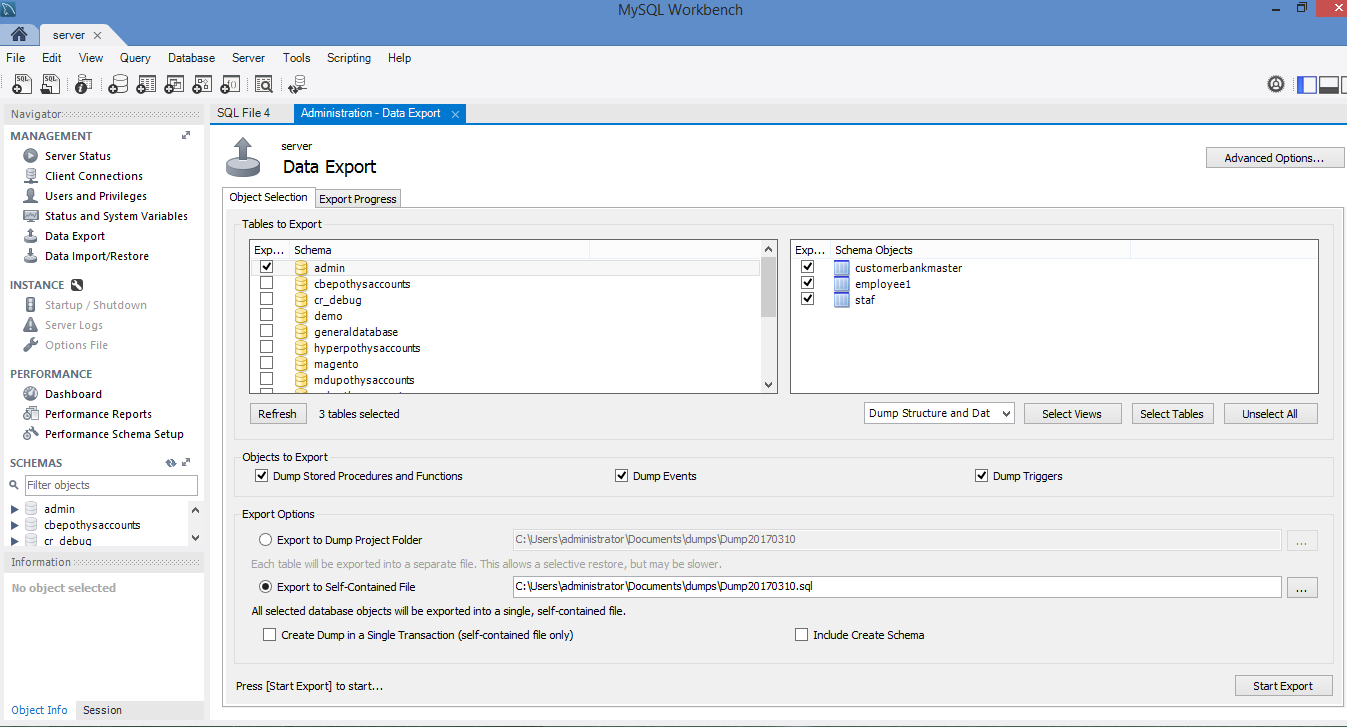This screenshot has width=1347, height=727.
Task: Uncheck the customerbankmaster table checkbox
Action: pos(807,267)
